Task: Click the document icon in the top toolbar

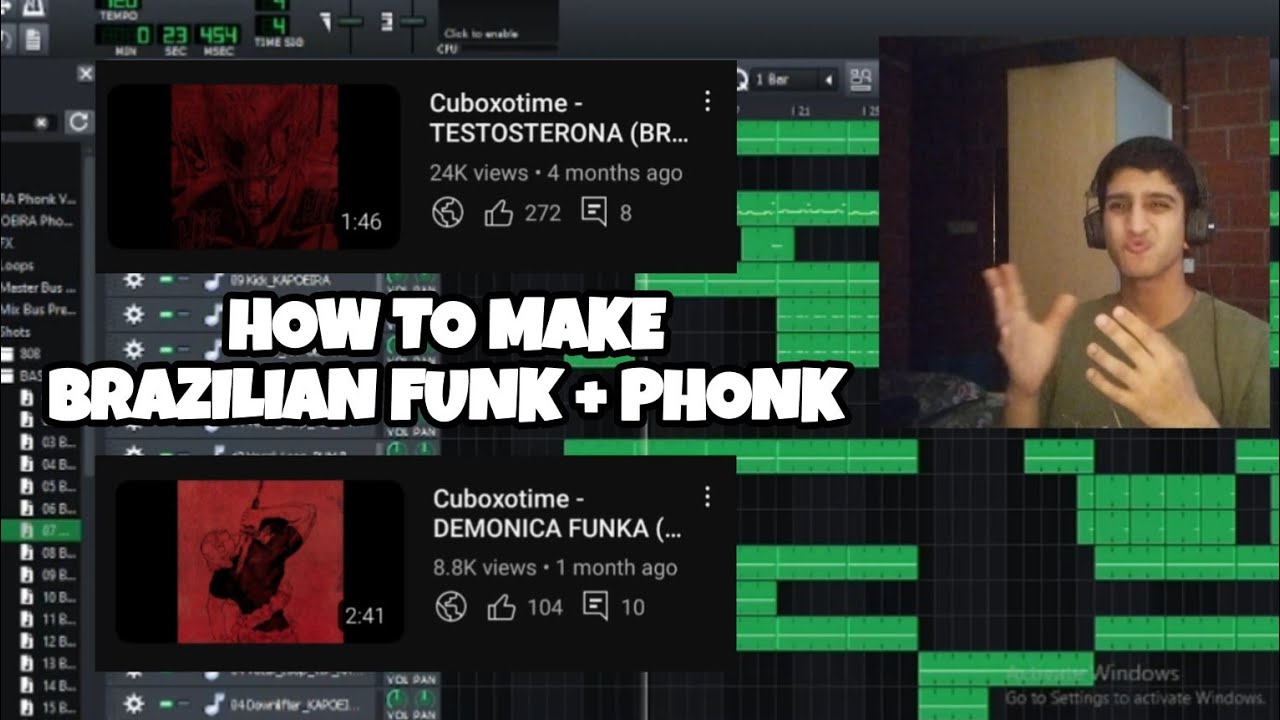Action: pyautogui.click(x=33, y=38)
